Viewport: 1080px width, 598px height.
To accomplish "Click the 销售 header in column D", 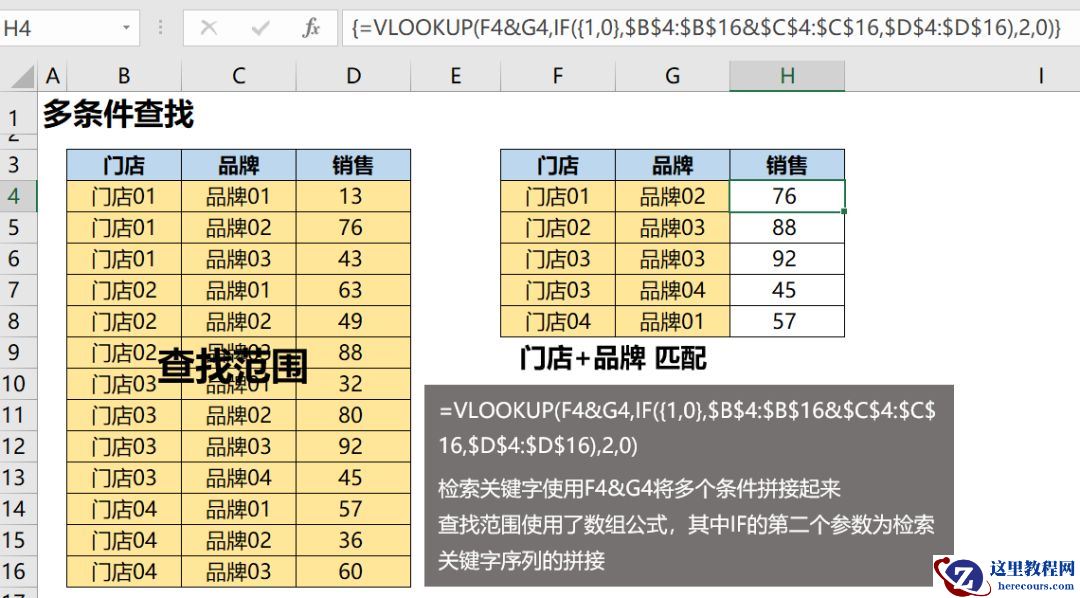I will point(353,165).
